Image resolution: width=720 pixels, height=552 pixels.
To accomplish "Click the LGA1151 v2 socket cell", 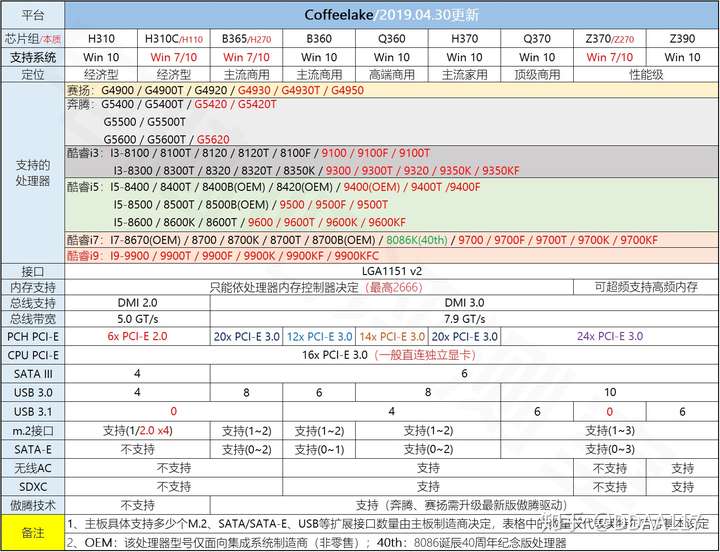I will (x=392, y=271).
